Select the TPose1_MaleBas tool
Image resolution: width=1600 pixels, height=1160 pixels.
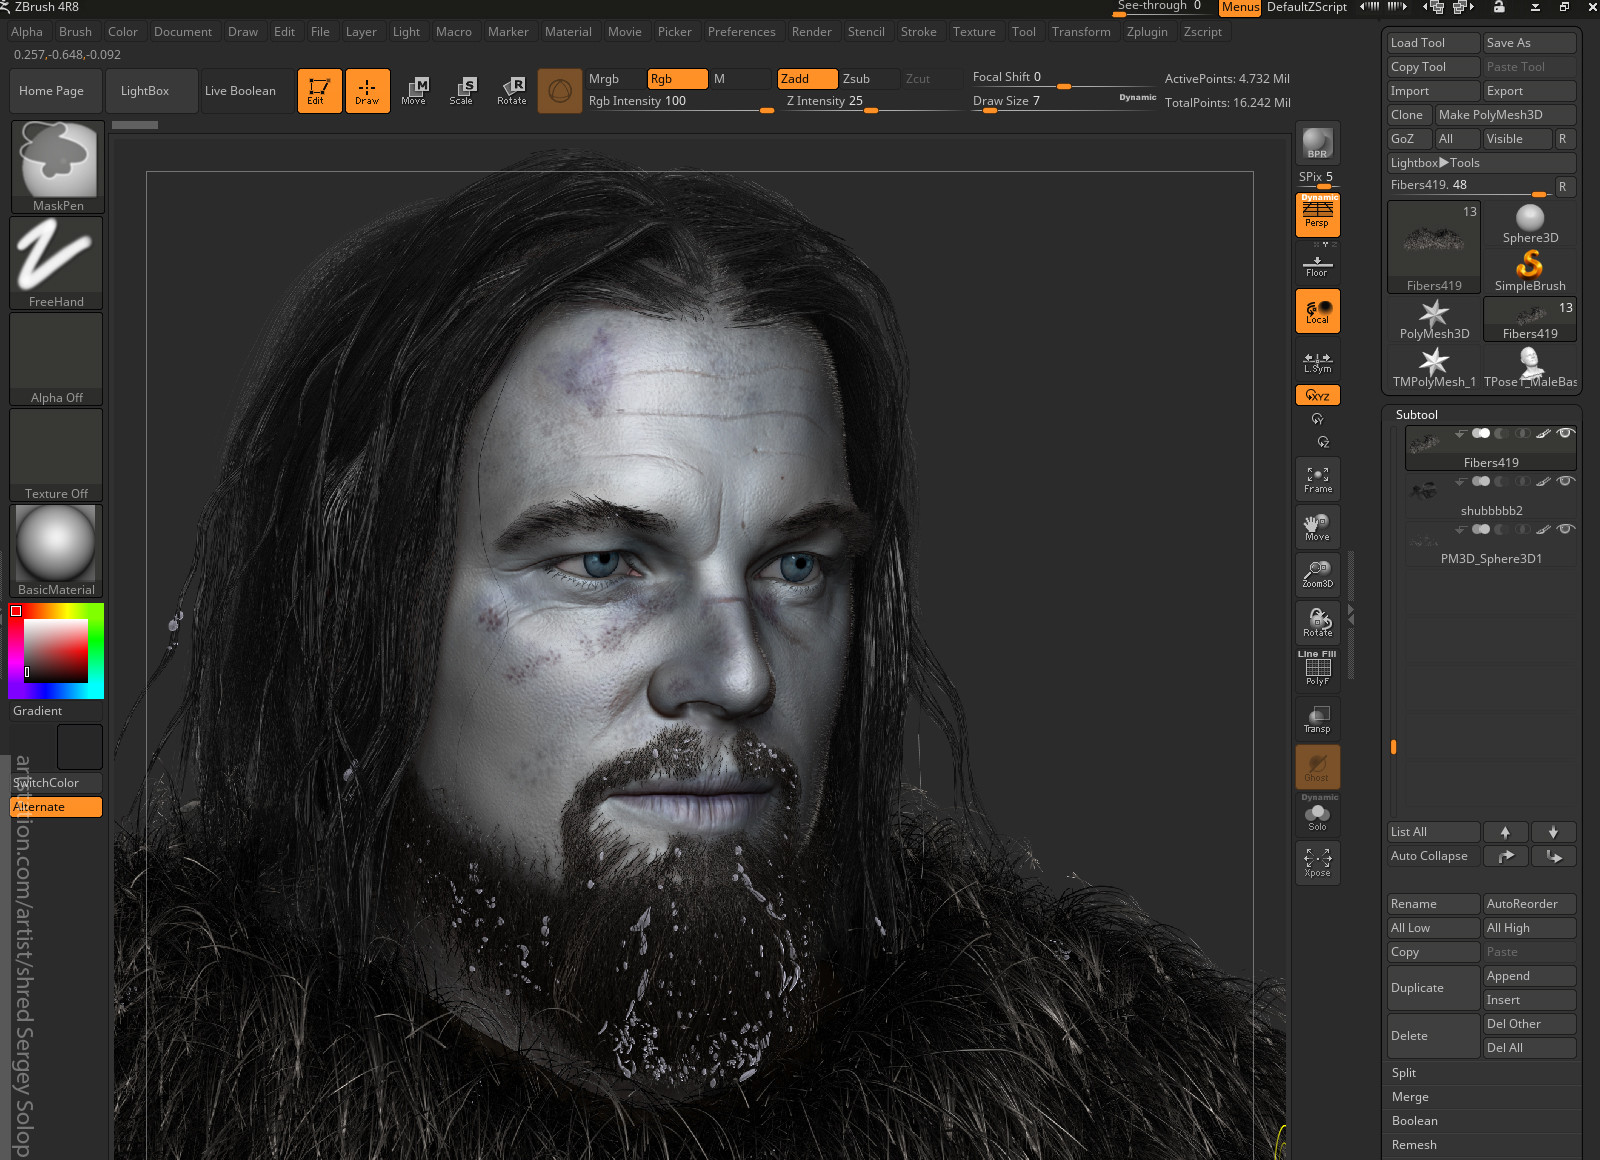1530,368
